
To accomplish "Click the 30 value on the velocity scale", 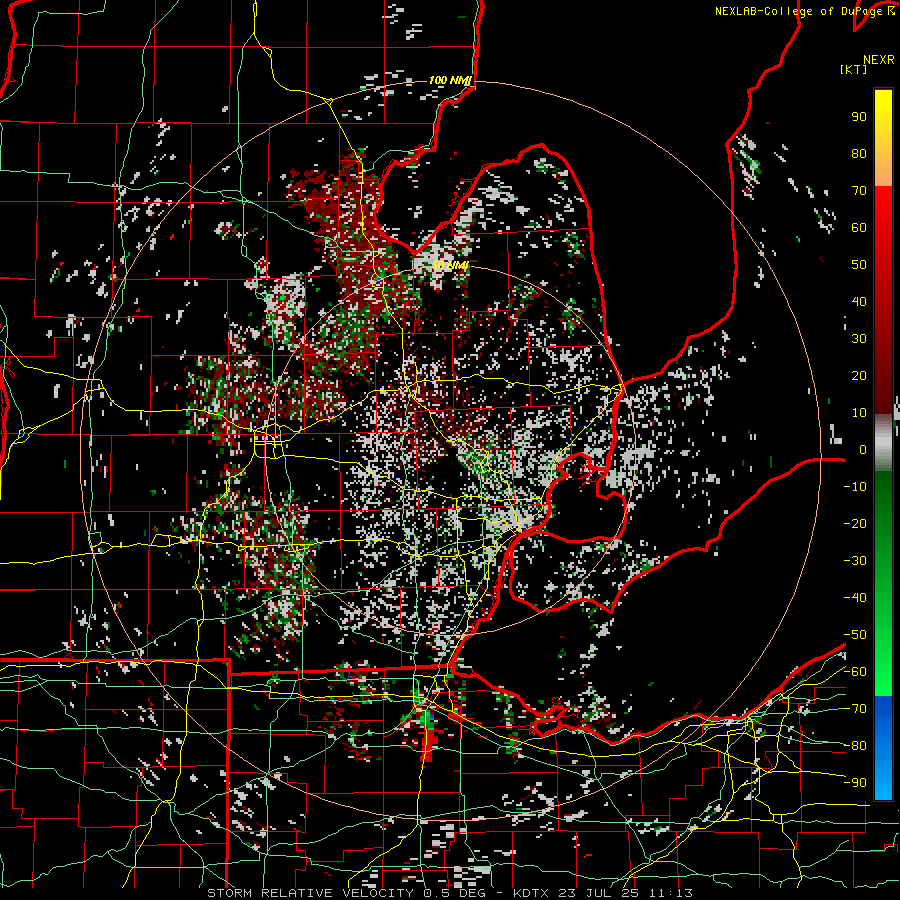I will [859, 339].
